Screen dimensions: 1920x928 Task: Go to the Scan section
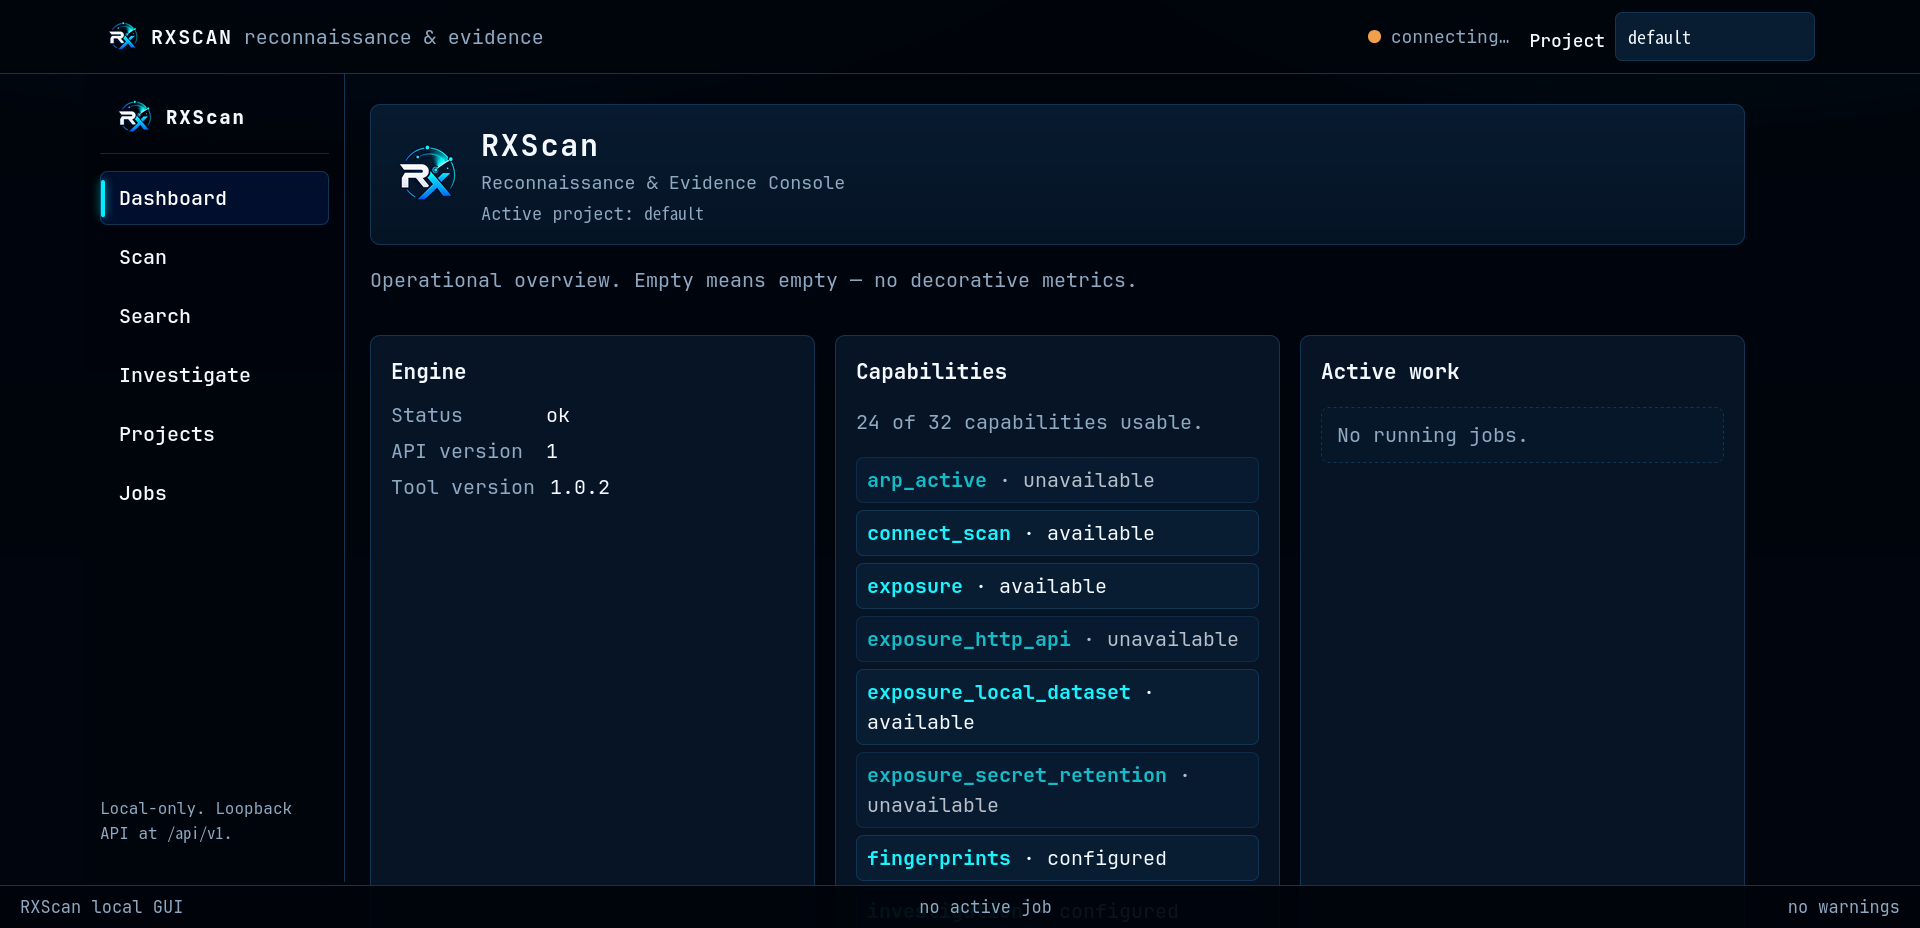coord(214,257)
